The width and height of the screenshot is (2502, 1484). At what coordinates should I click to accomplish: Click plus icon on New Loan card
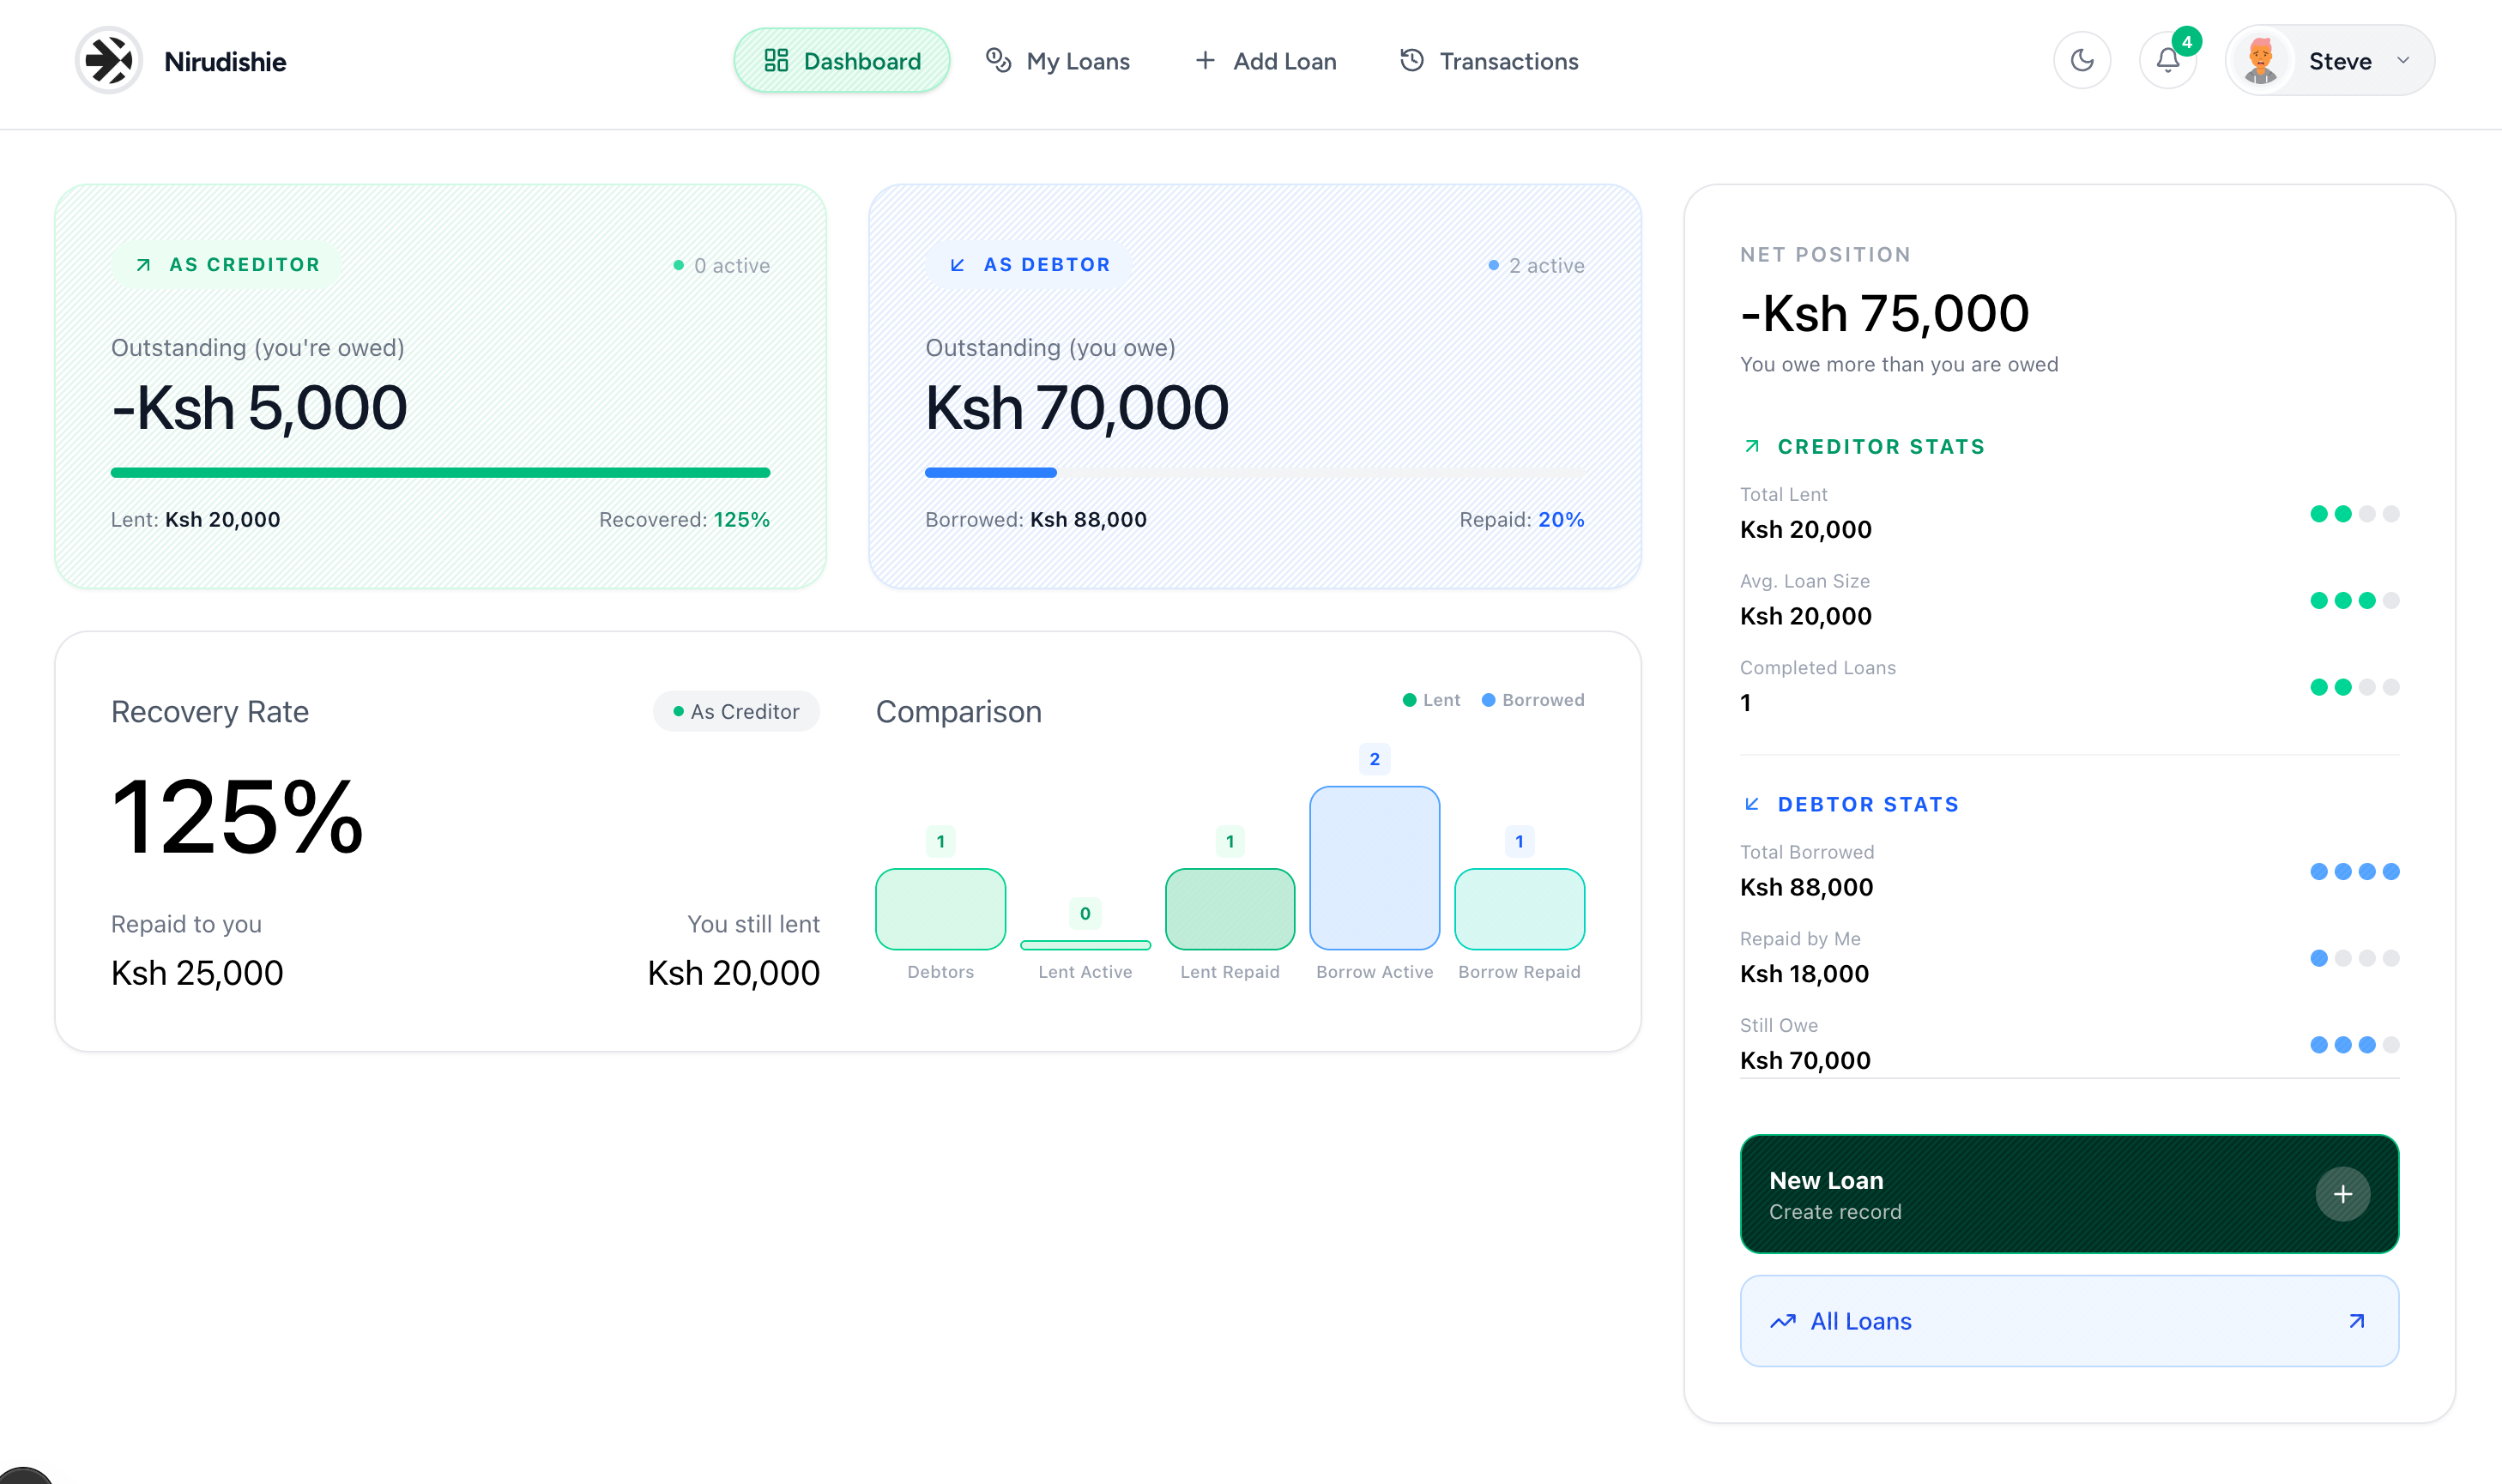tap(2342, 1194)
